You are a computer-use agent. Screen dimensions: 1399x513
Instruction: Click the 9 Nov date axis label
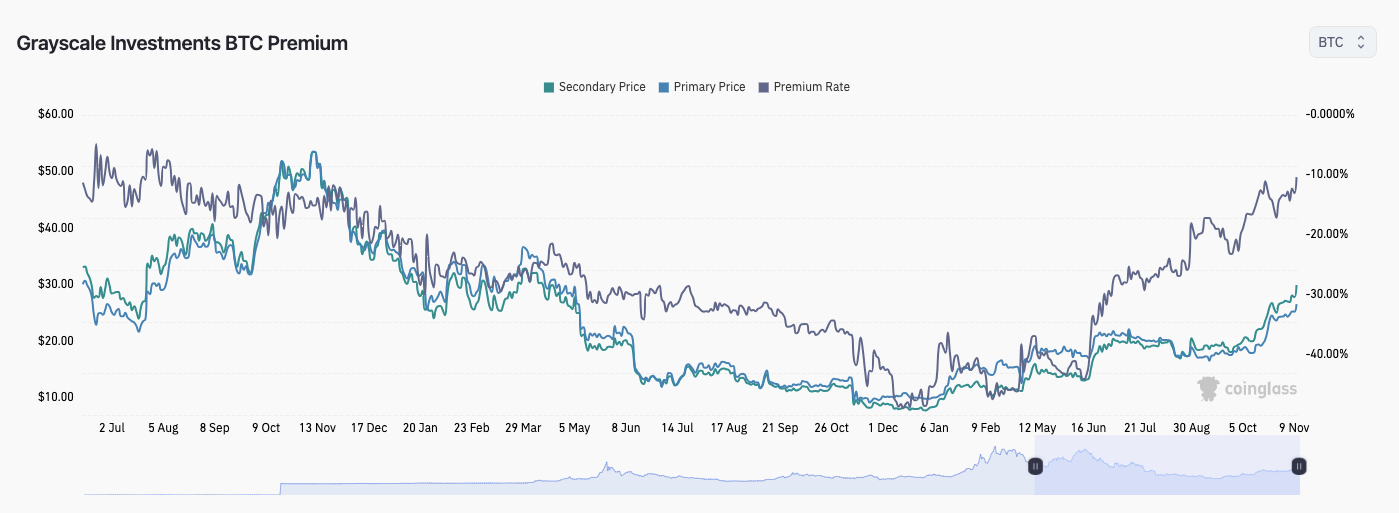1294,428
